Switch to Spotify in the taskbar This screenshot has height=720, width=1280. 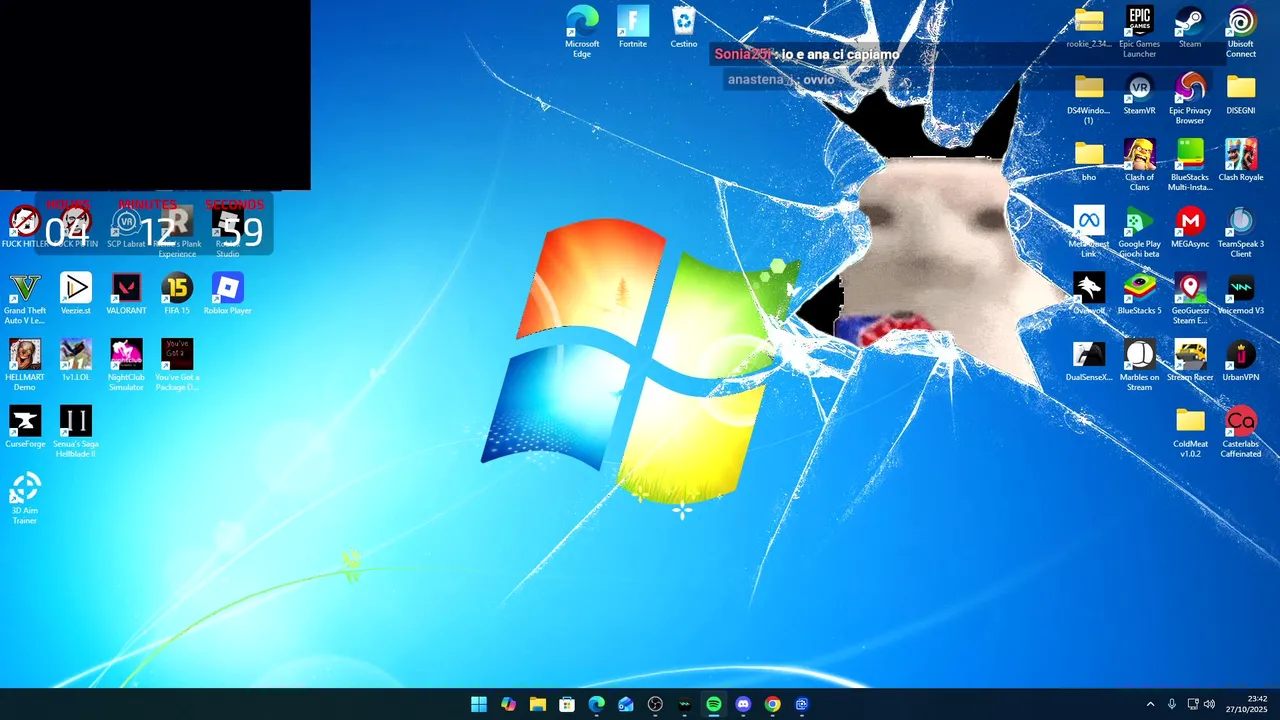(714, 704)
